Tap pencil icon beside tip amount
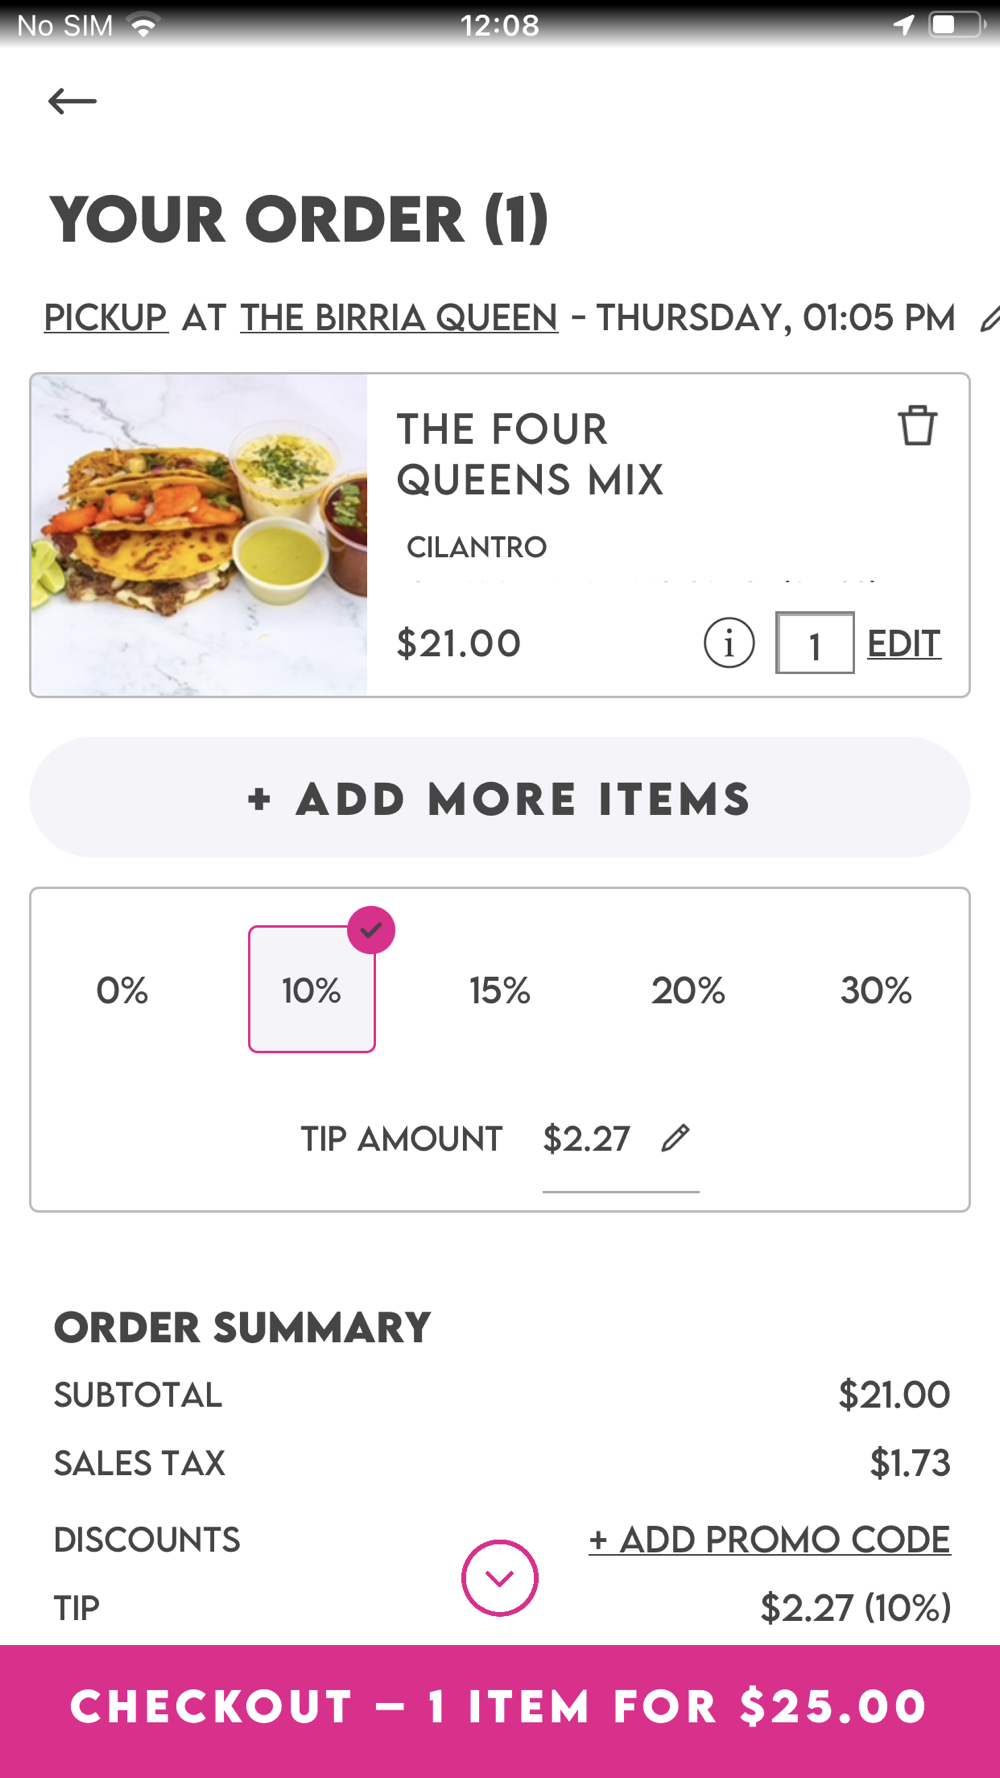 (x=676, y=1138)
